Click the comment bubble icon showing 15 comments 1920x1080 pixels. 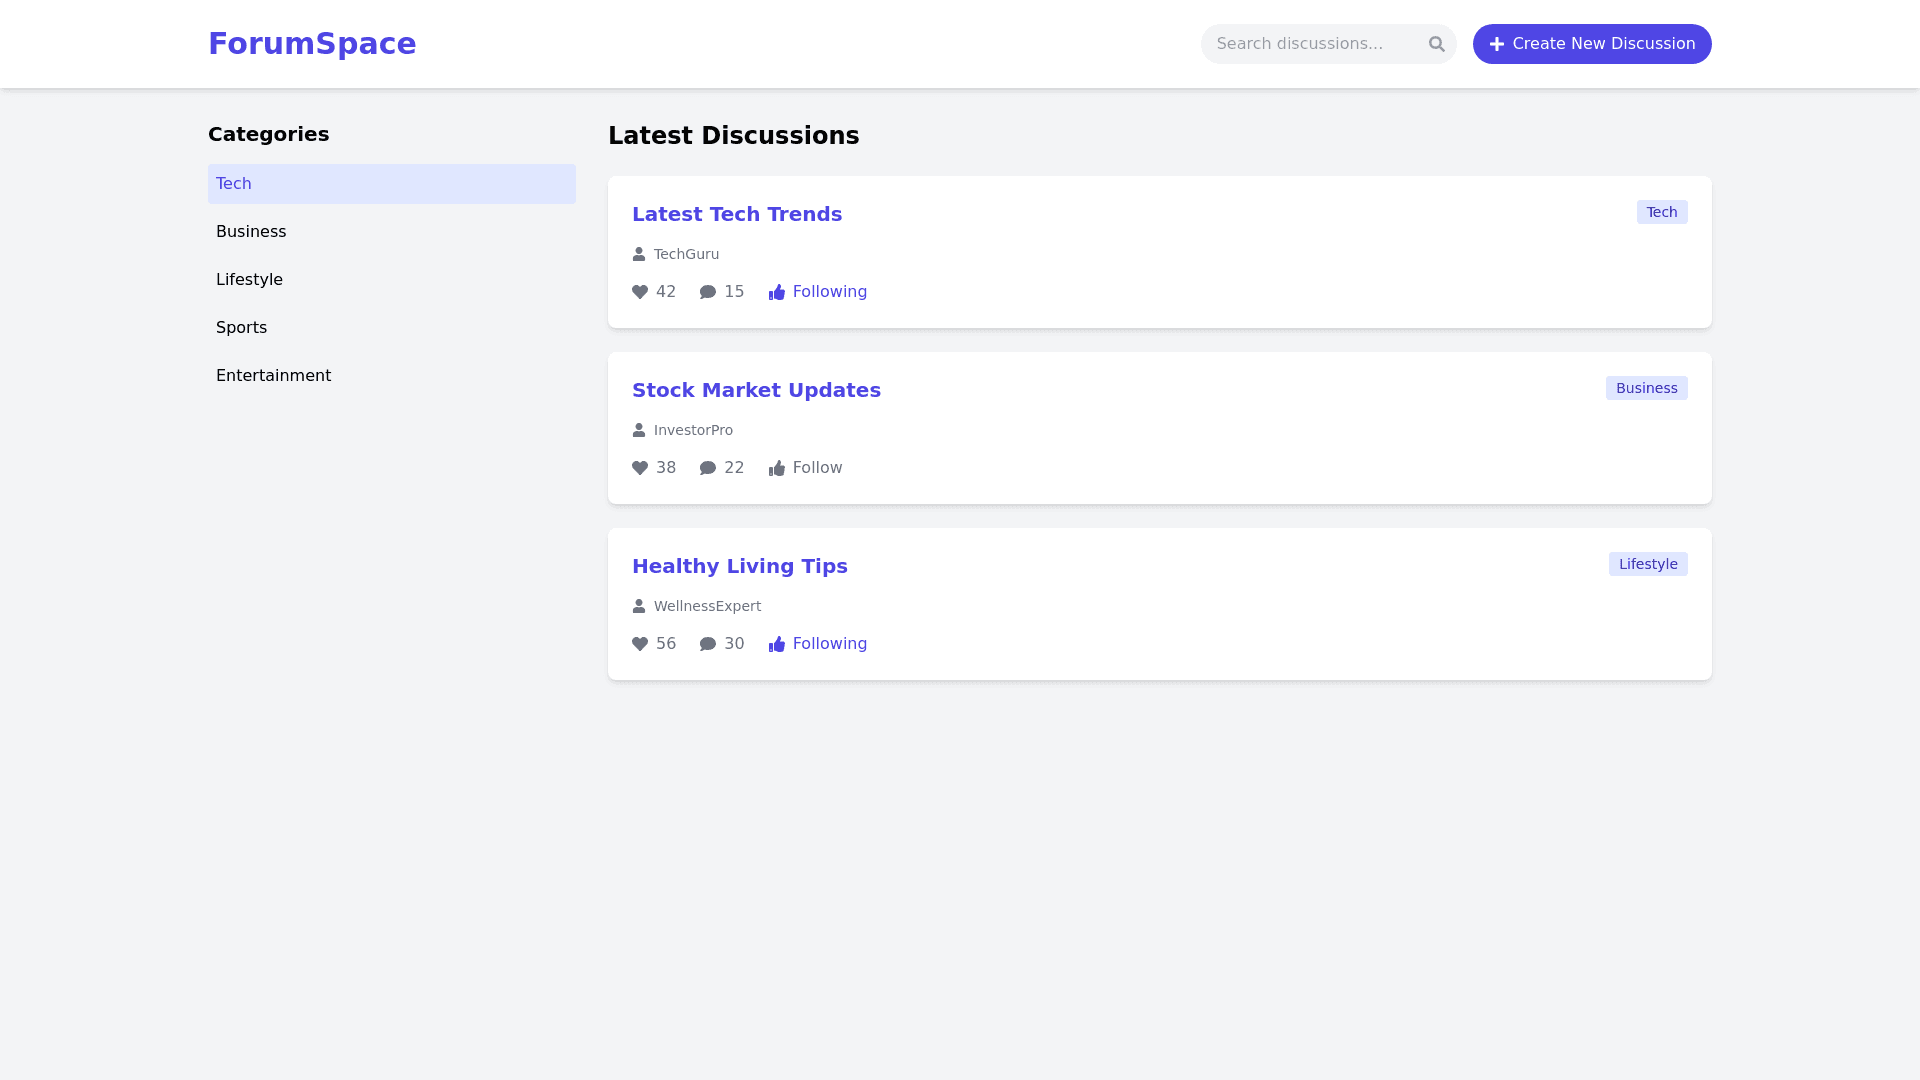(x=708, y=292)
